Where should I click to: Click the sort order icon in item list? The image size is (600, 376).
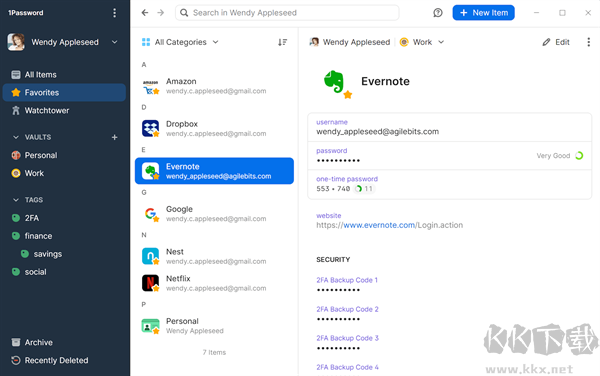pos(282,42)
